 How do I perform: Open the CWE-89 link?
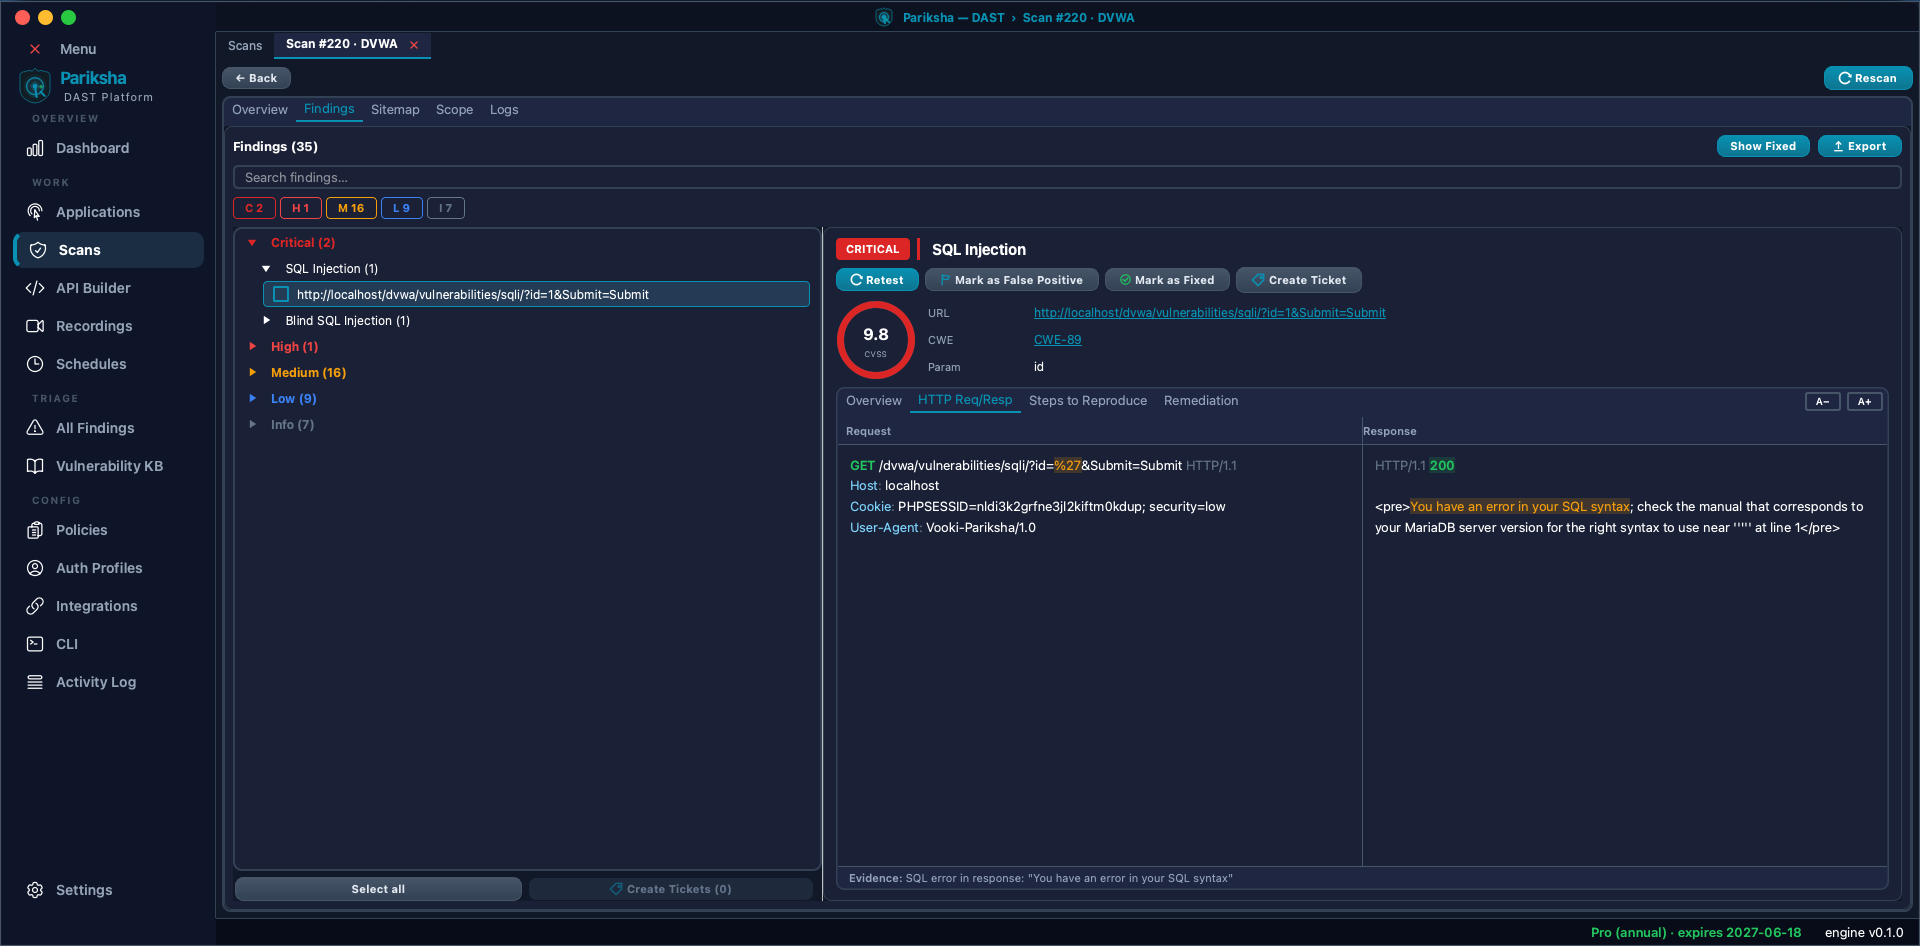pos(1057,340)
